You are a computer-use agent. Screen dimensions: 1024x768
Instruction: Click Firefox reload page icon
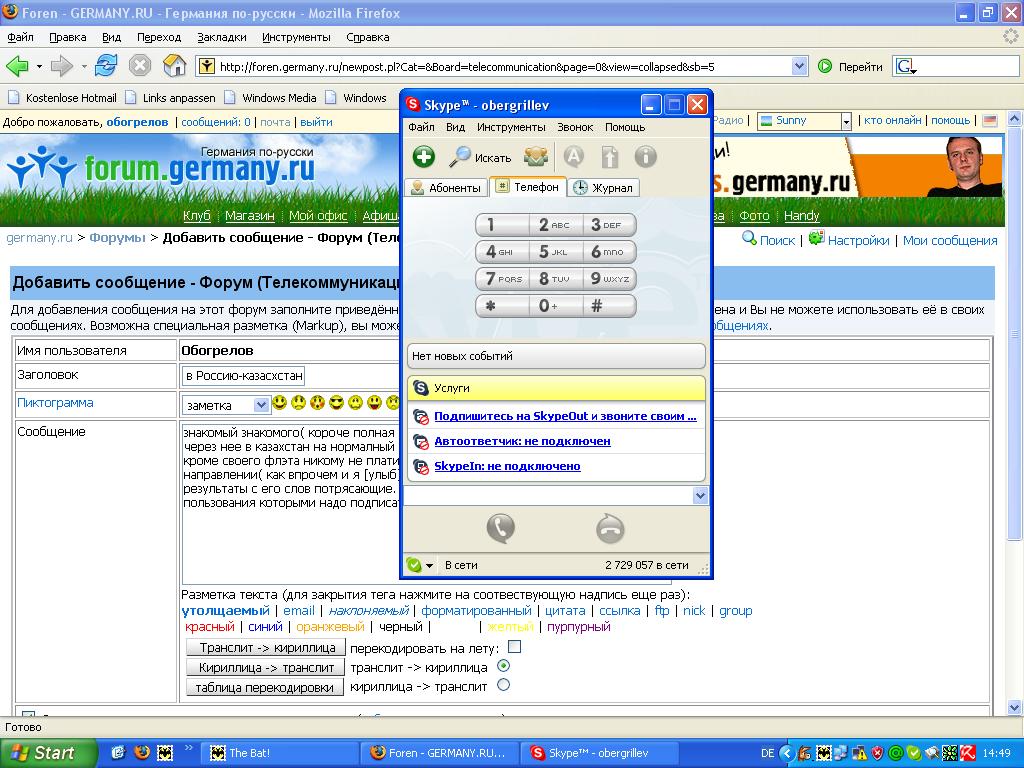pyautogui.click(x=106, y=66)
